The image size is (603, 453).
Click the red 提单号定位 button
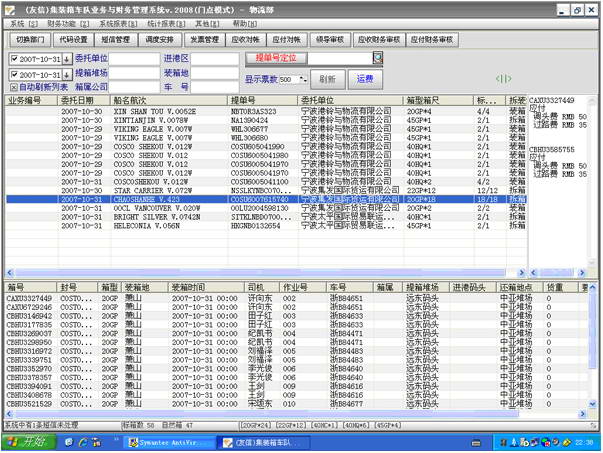276,58
